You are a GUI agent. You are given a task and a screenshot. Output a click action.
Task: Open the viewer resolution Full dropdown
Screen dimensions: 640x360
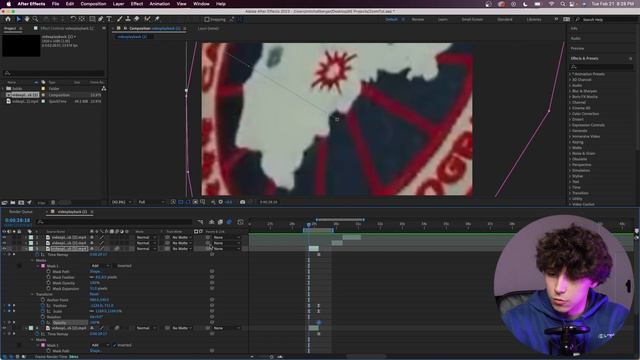pyautogui.click(x=151, y=202)
